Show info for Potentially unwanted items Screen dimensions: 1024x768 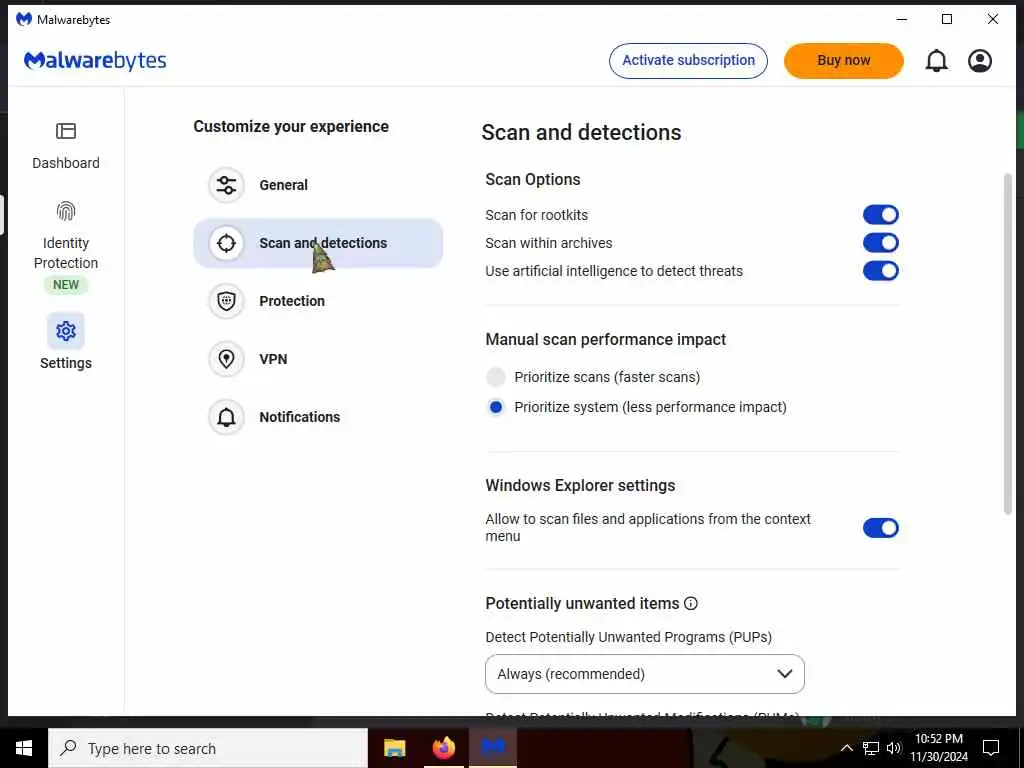coord(691,603)
